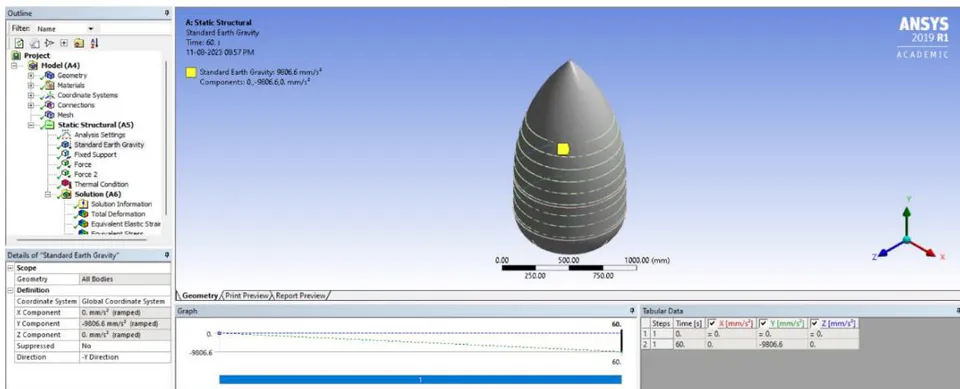Open the Filter Name dropdown
The height and width of the screenshot is (389, 960).
point(91,29)
